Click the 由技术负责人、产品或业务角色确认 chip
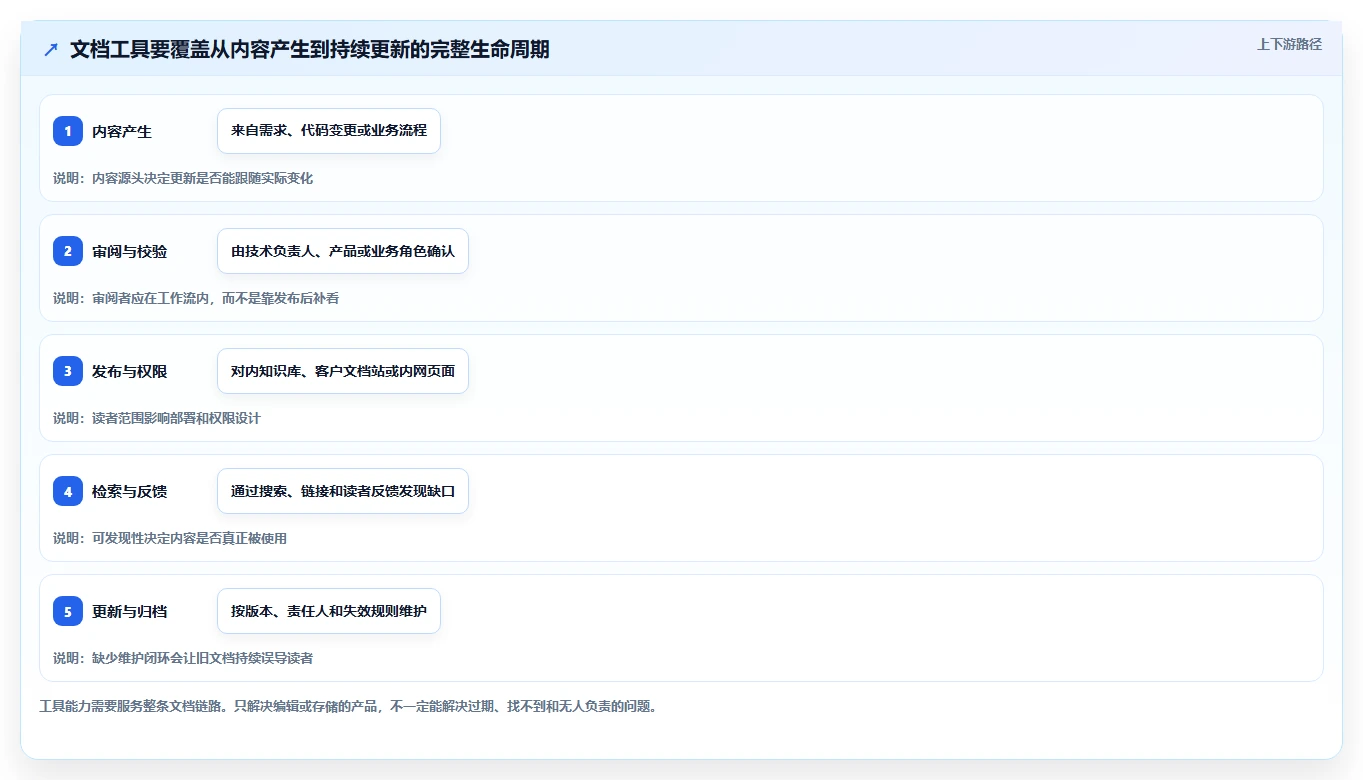Image resolution: width=1363 pixels, height=780 pixels. pos(343,251)
